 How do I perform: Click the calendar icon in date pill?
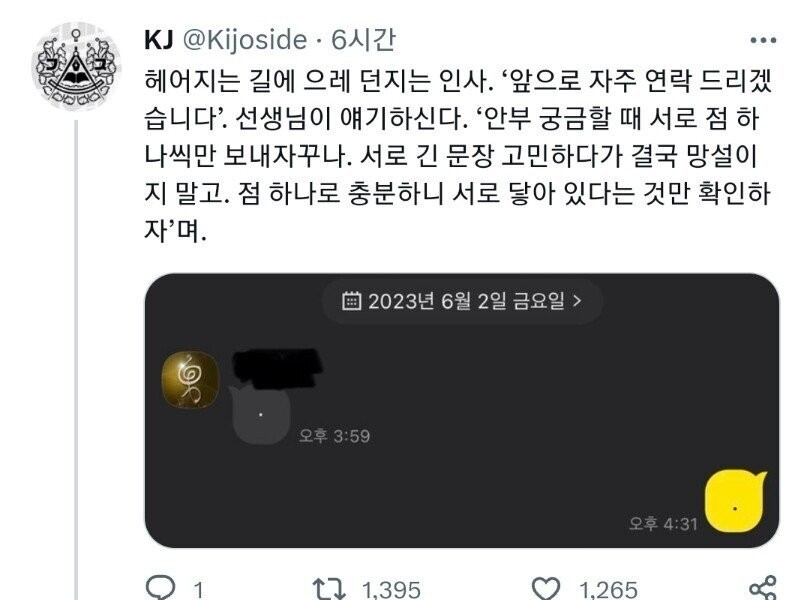351,300
